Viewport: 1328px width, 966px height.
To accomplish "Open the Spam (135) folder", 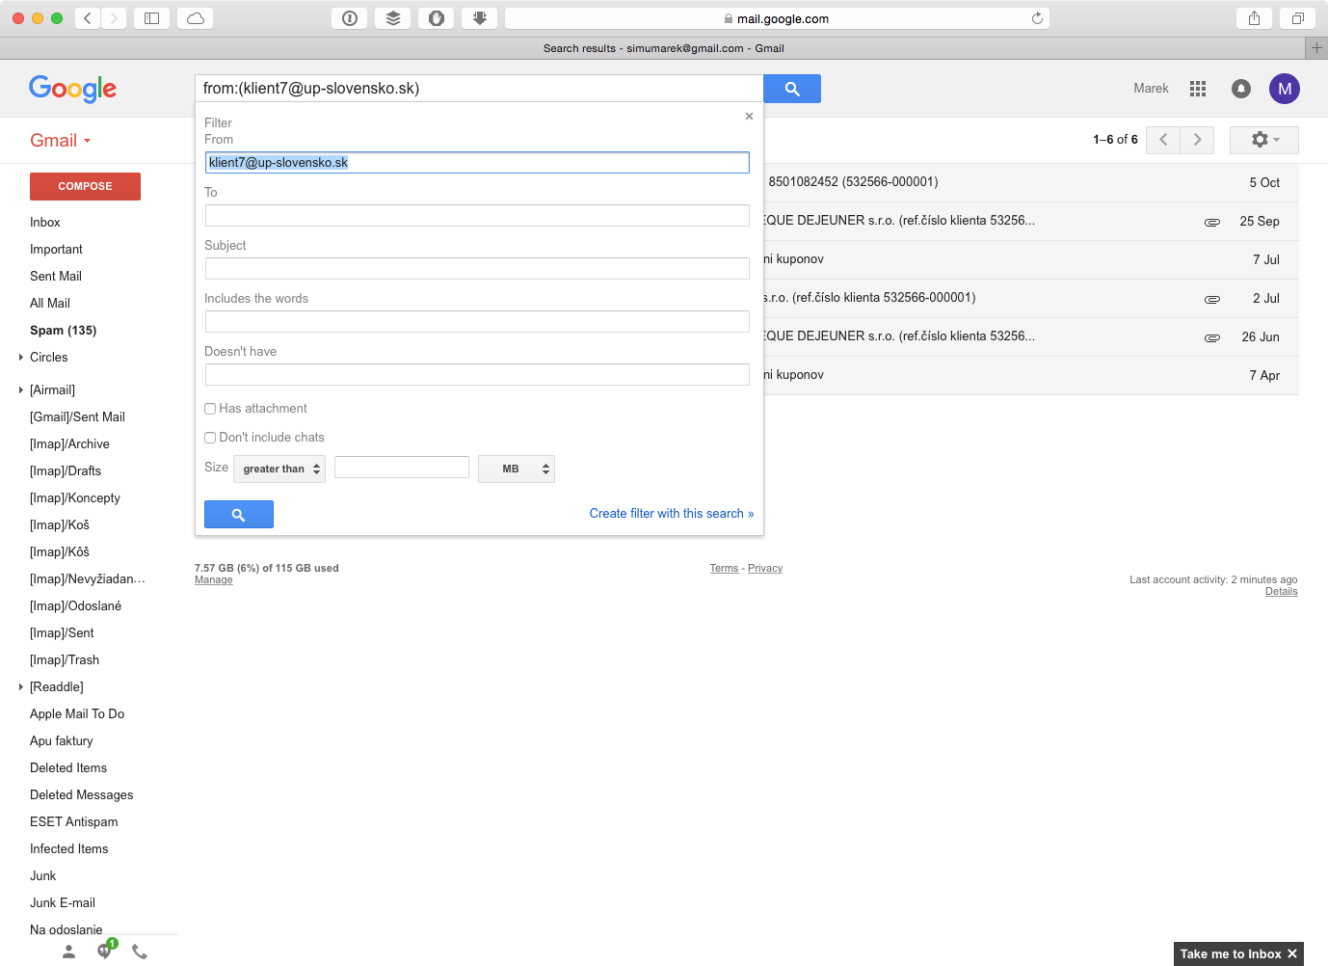I will pos(63,330).
